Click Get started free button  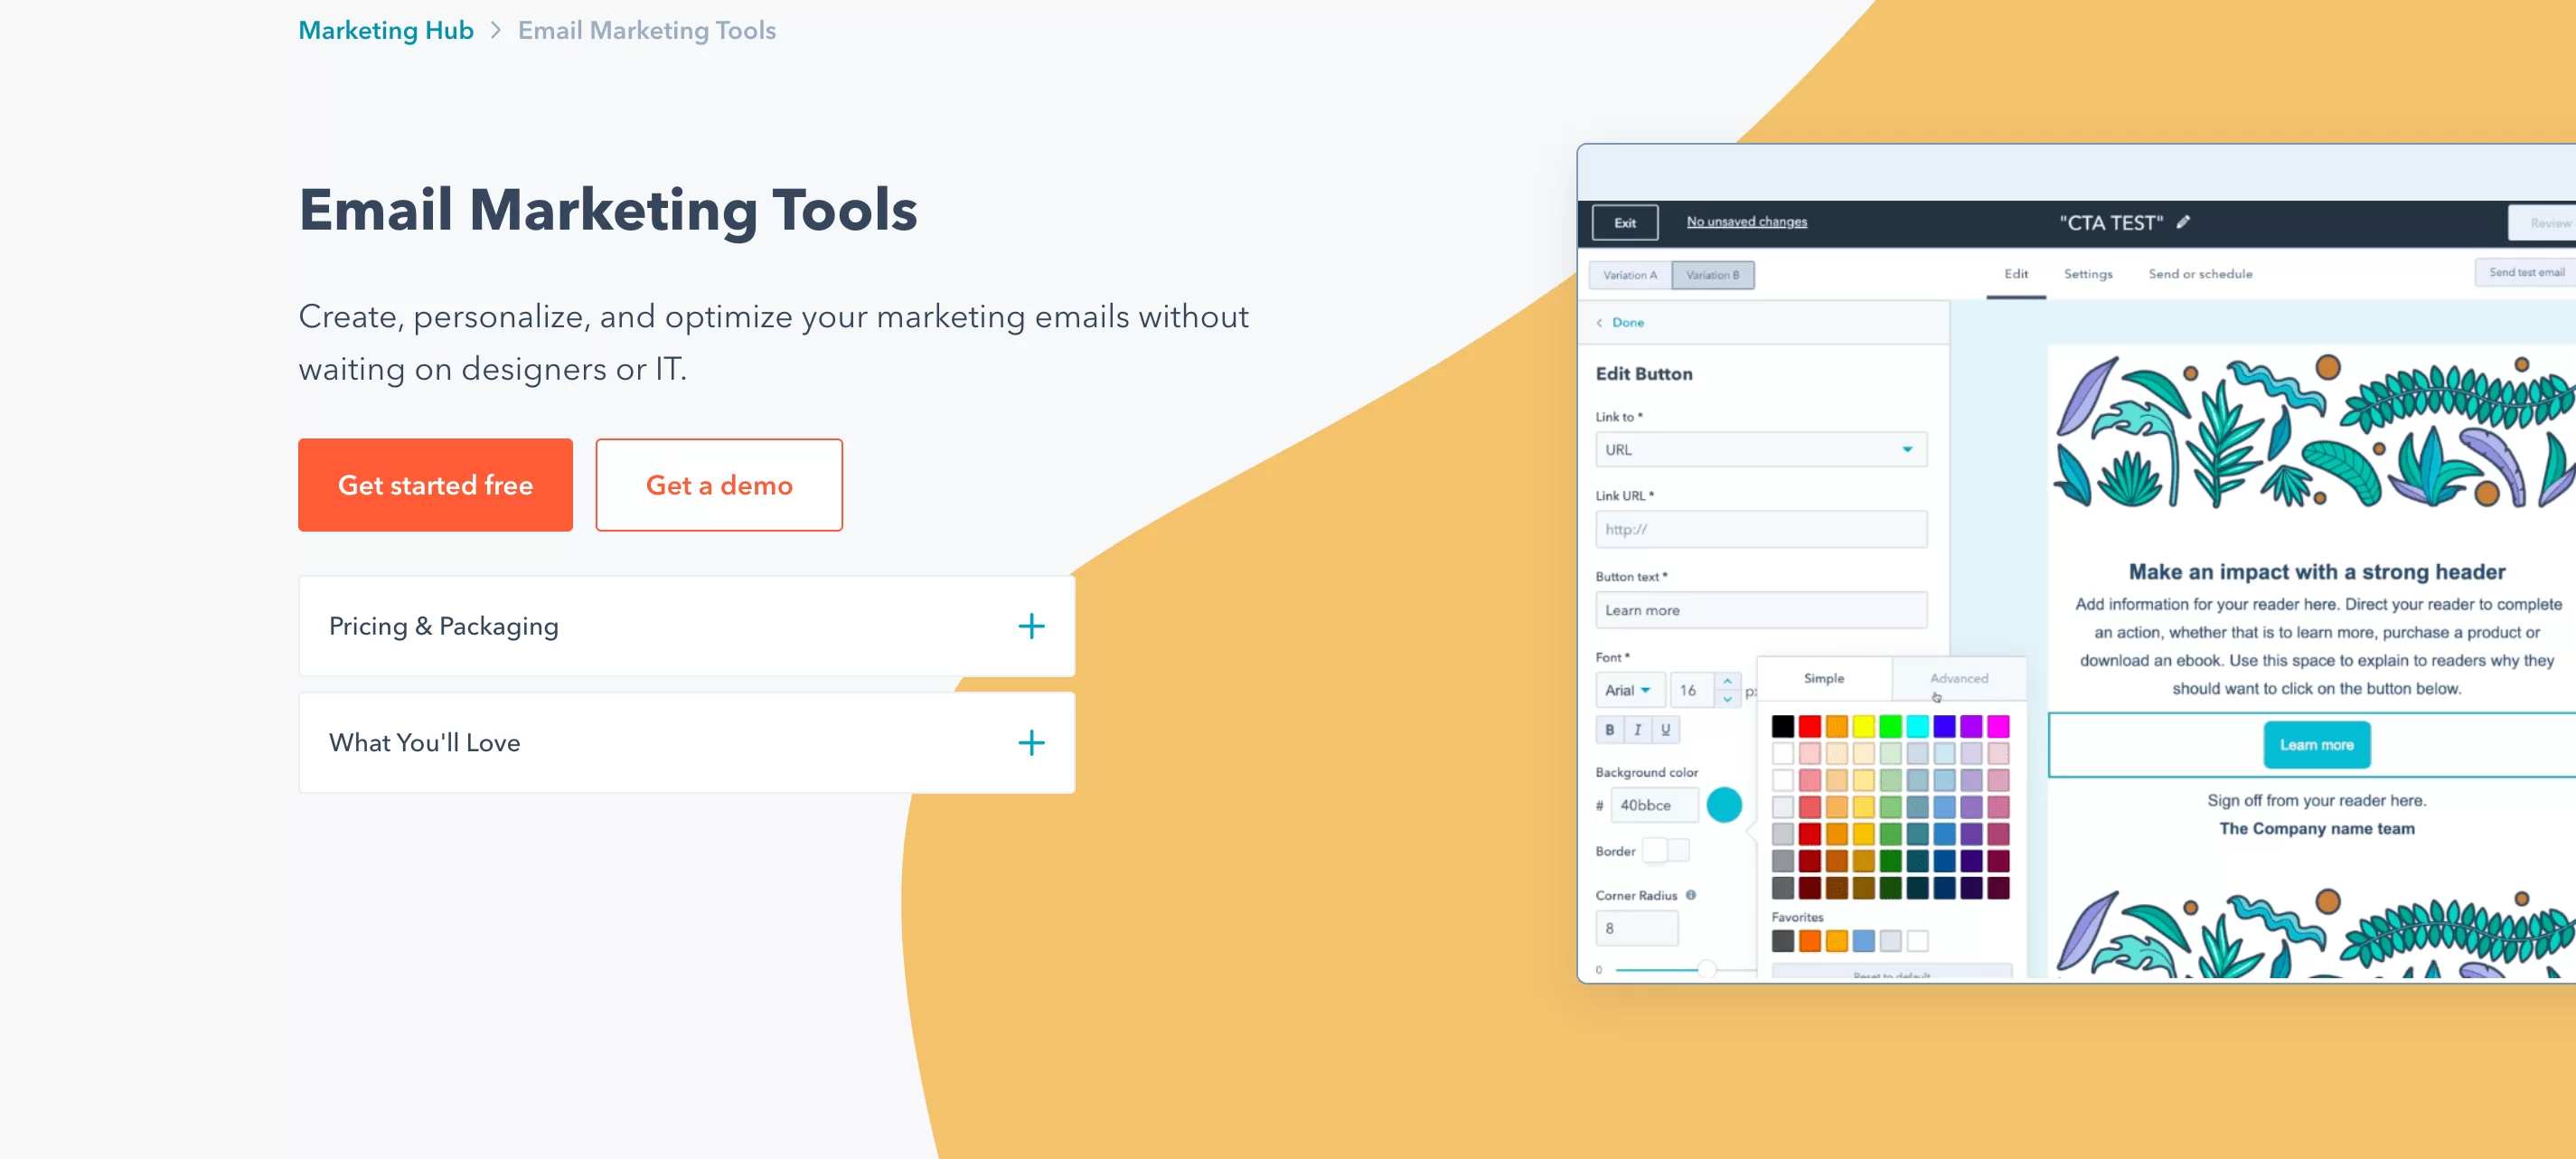(435, 485)
